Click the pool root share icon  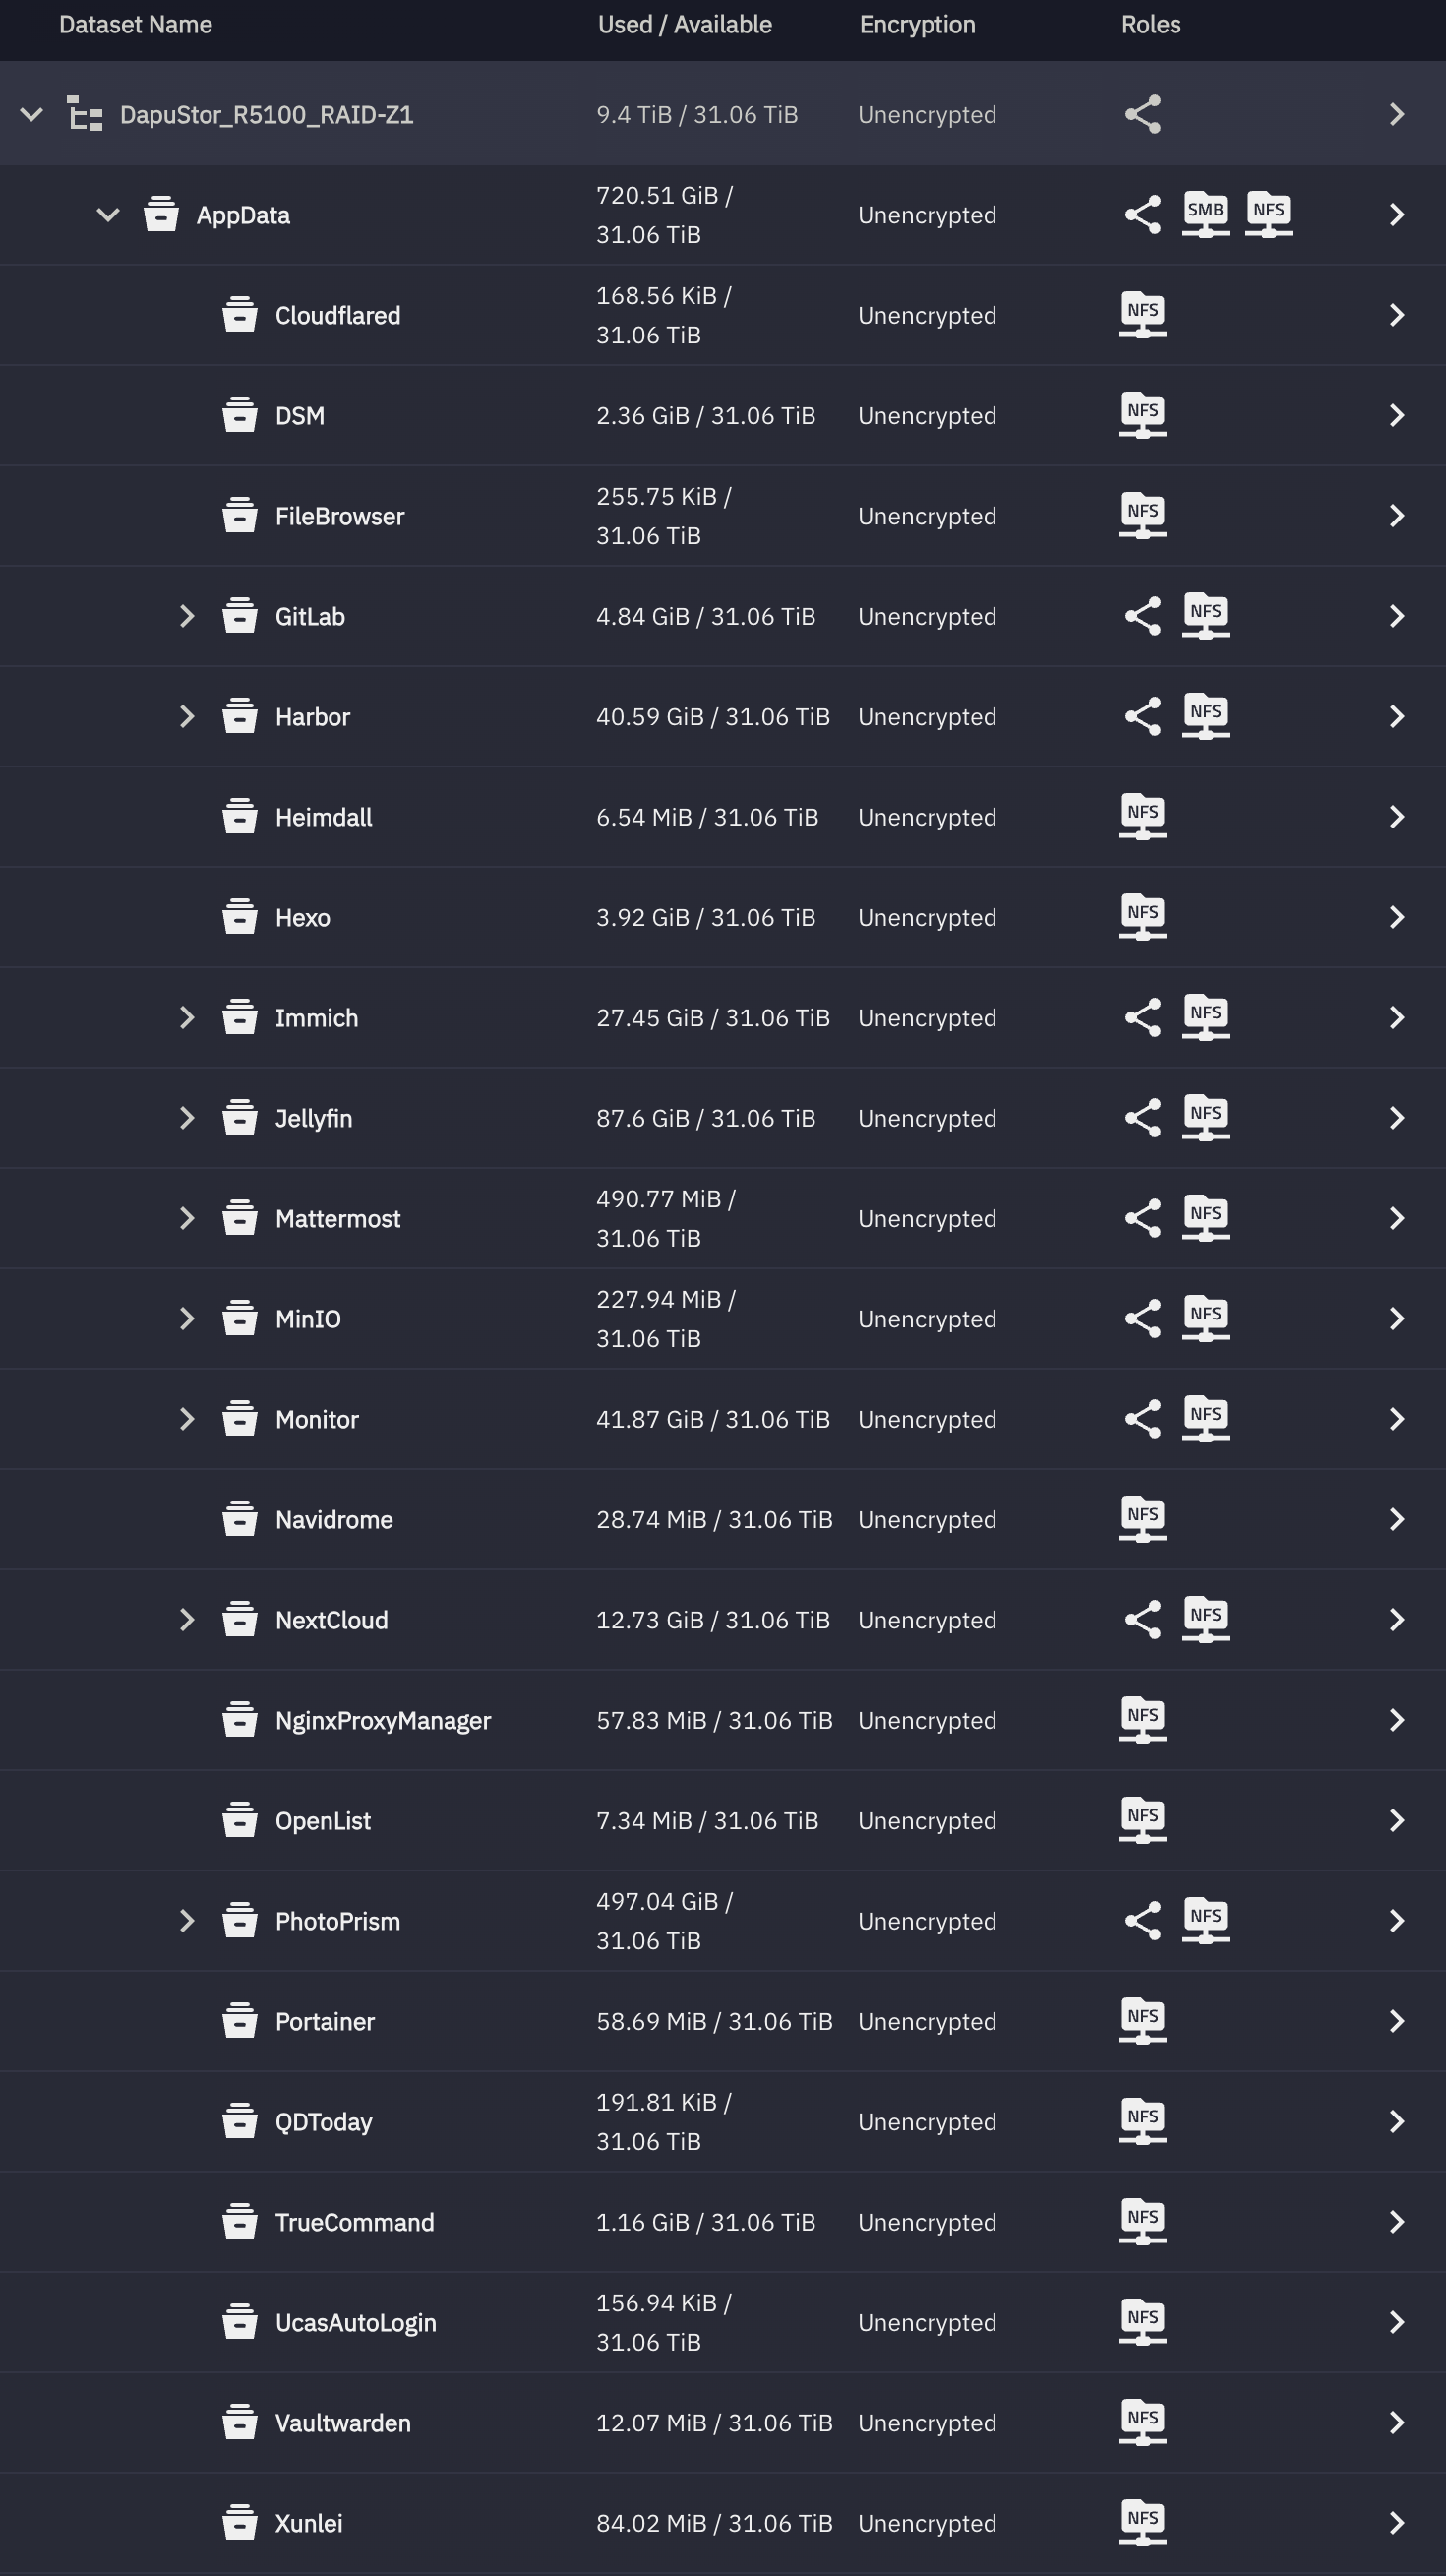(x=1142, y=114)
